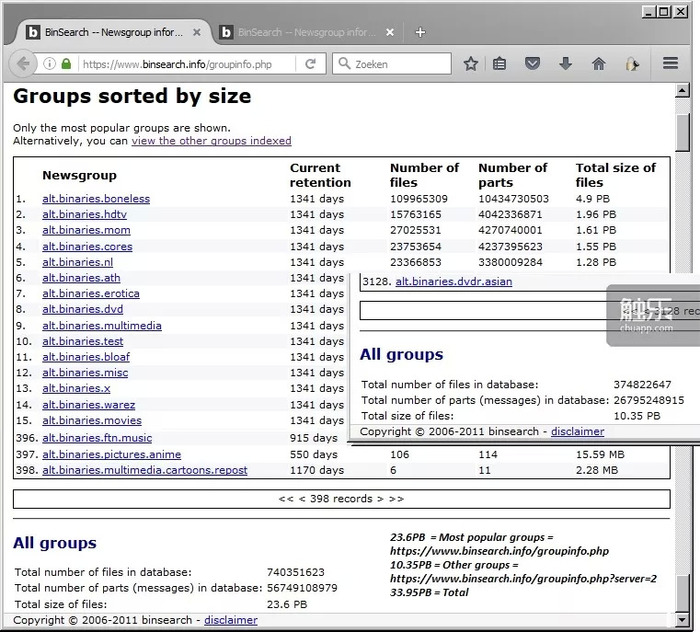700x632 pixels.
Task: Go to last page with >> control
Action: 396,499
